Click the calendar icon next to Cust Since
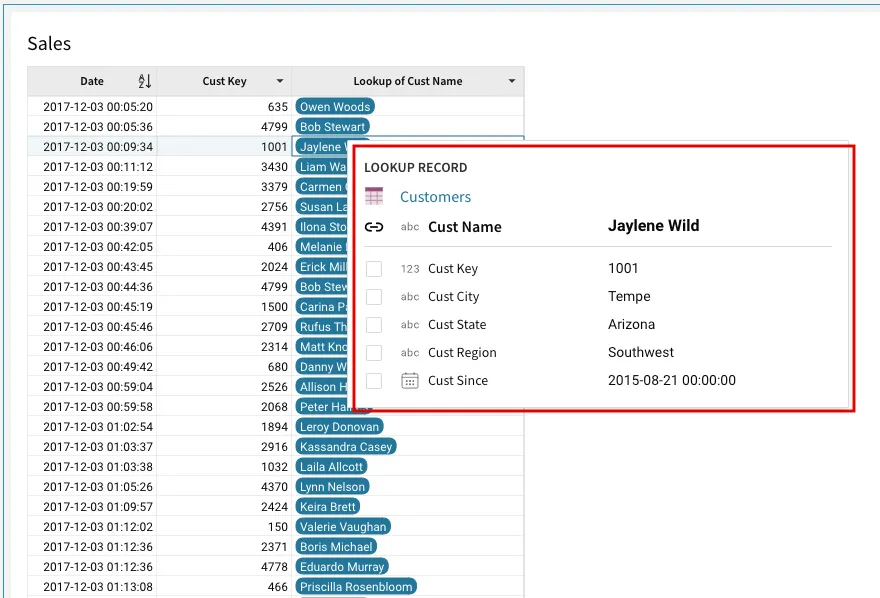Viewport: 880px width, 598px height. pyautogui.click(x=410, y=380)
